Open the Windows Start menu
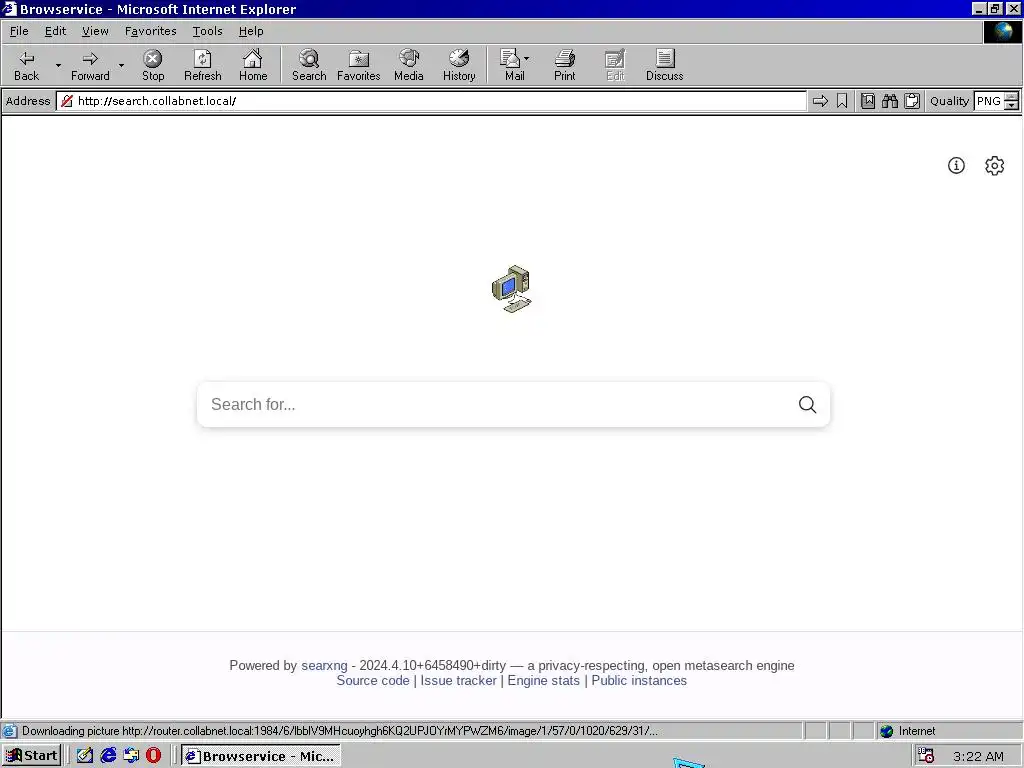This screenshot has width=1024, height=768. [31, 756]
